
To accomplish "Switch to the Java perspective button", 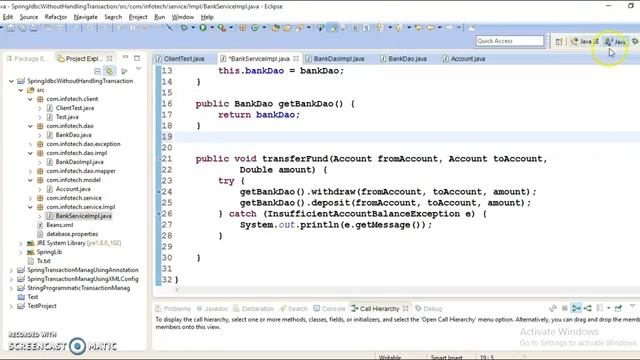I will pyautogui.click(x=615, y=41).
